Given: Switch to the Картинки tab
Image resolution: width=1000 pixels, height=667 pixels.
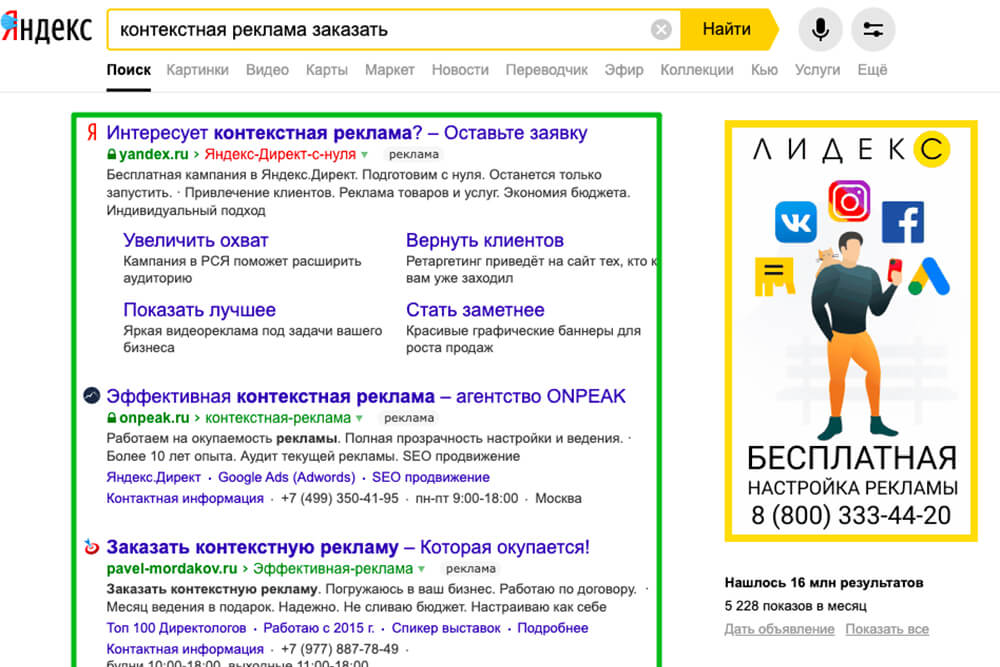Looking at the screenshot, I should point(198,70).
